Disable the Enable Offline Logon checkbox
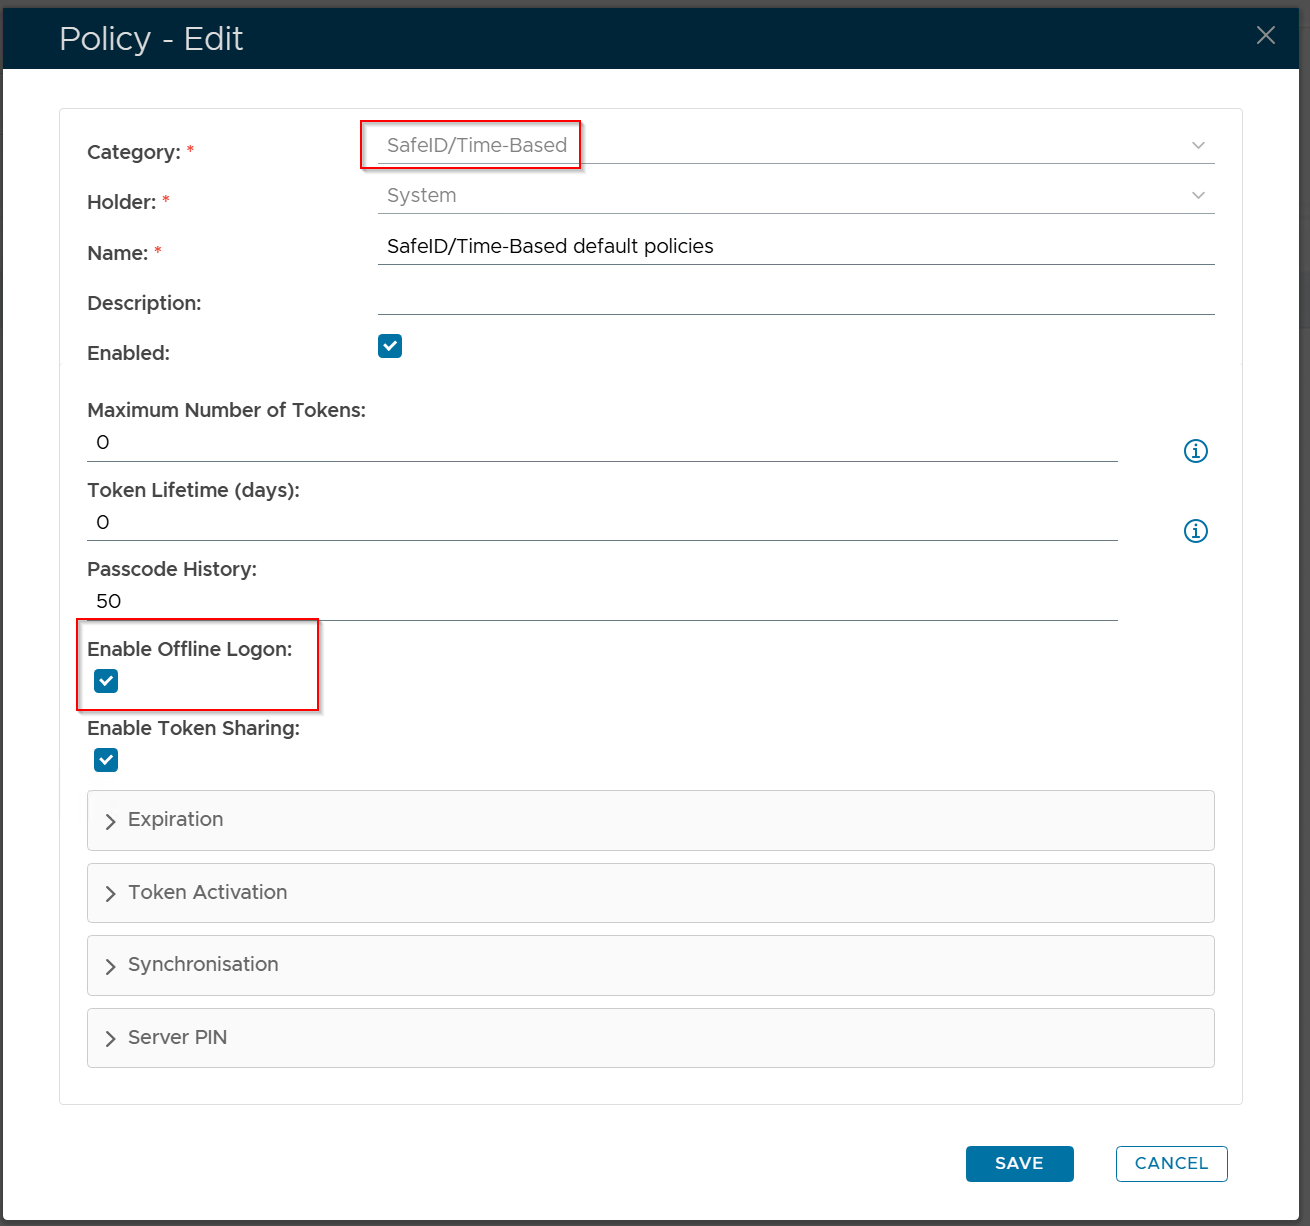 106,681
